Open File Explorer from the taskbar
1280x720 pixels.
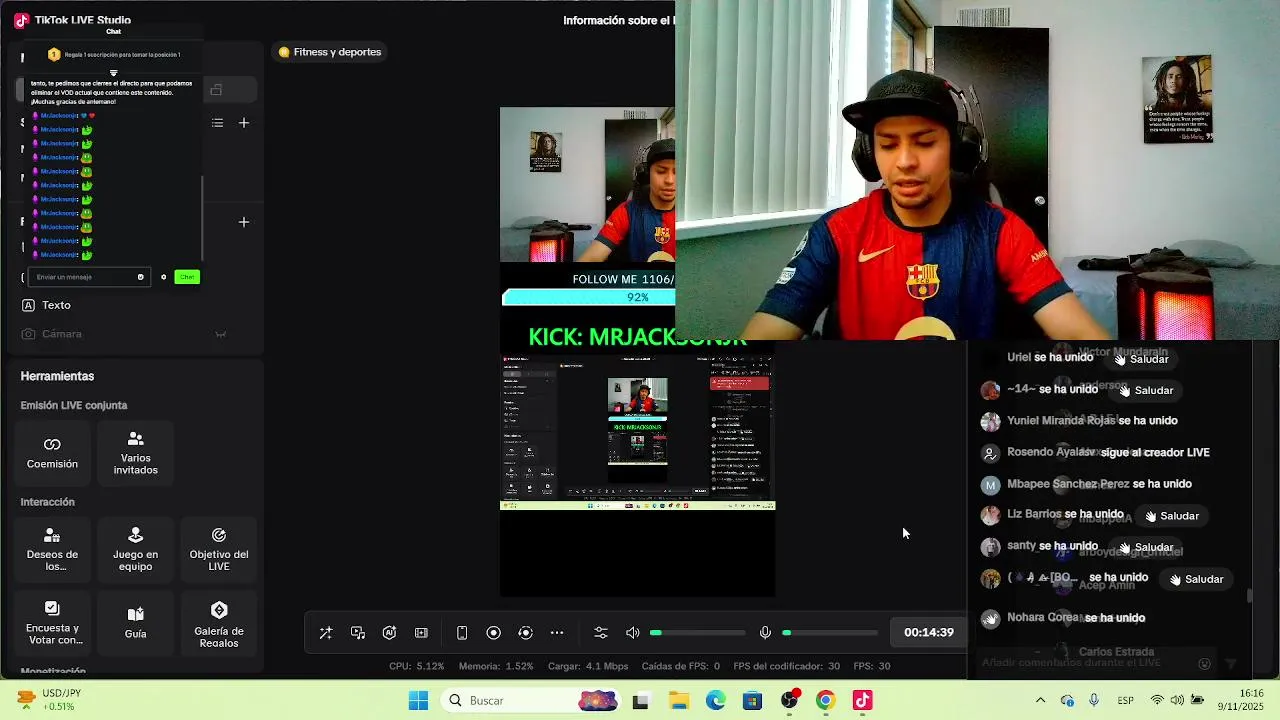click(x=678, y=701)
